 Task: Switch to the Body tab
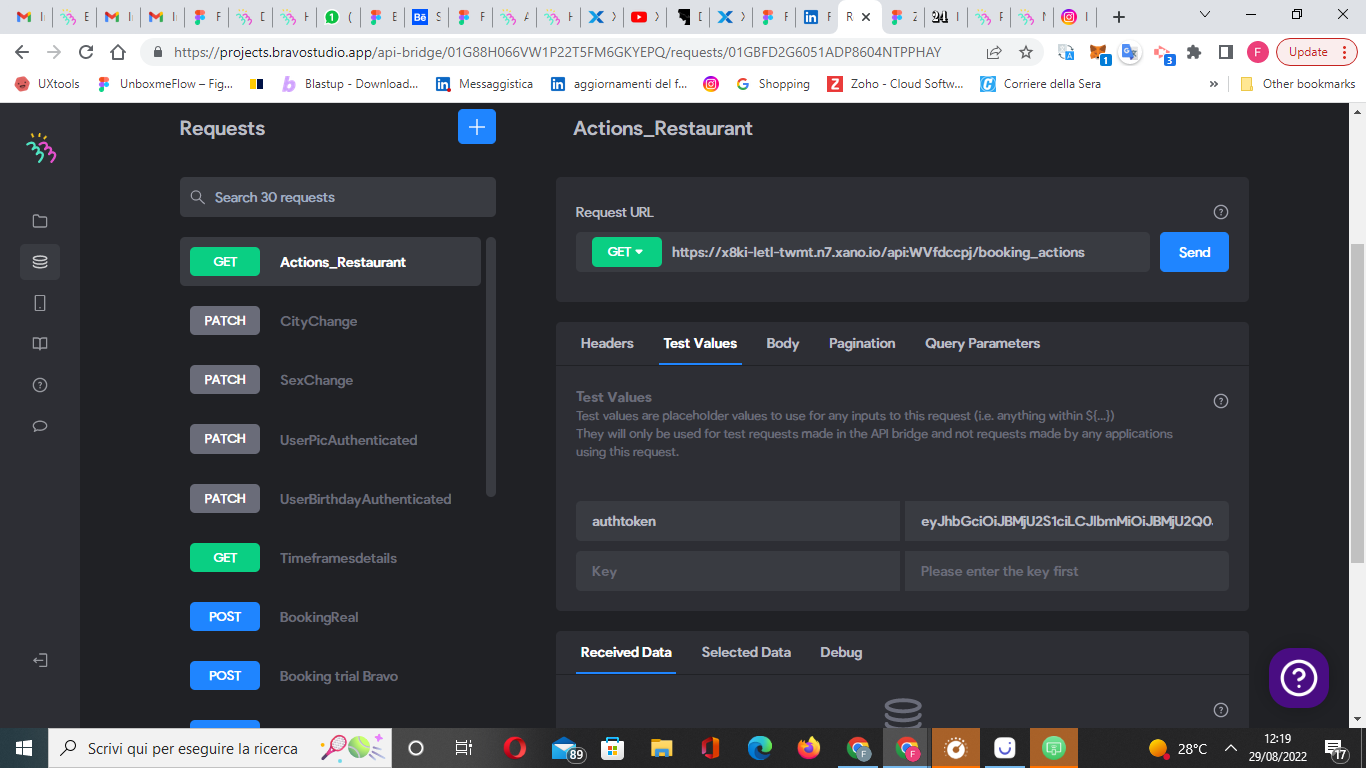pos(783,343)
